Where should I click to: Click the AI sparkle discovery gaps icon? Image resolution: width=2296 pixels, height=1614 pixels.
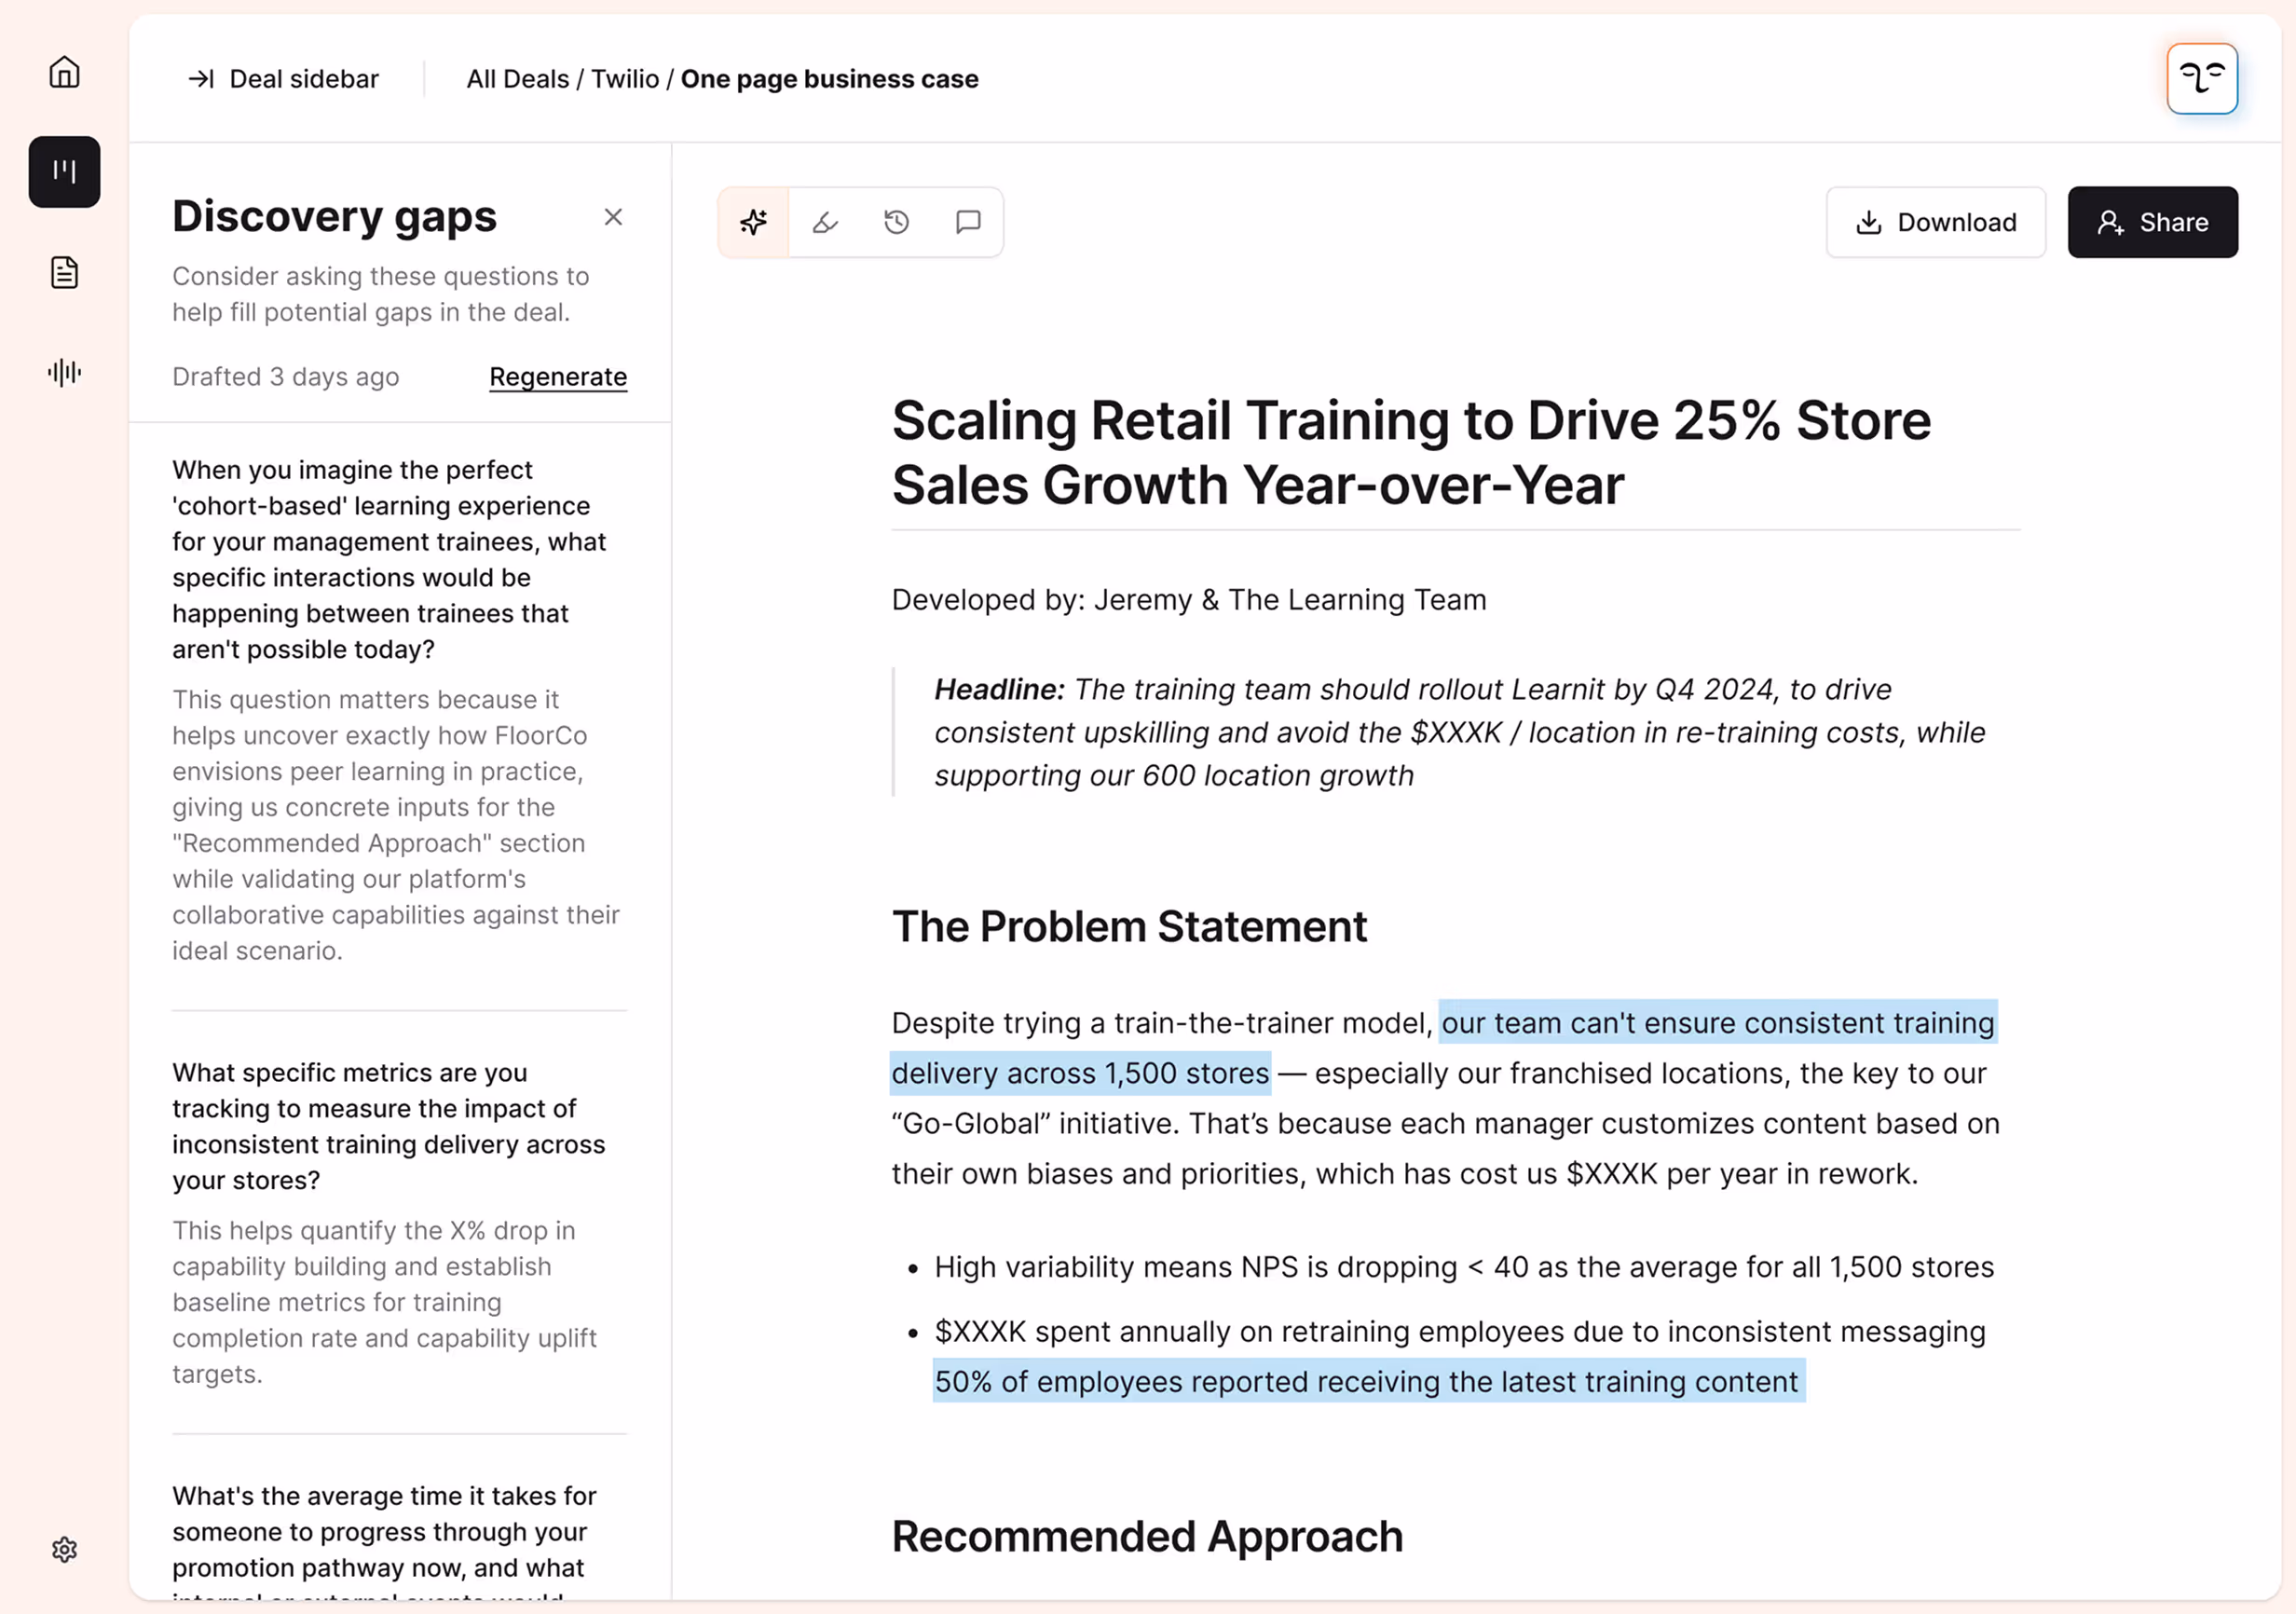tap(754, 222)
